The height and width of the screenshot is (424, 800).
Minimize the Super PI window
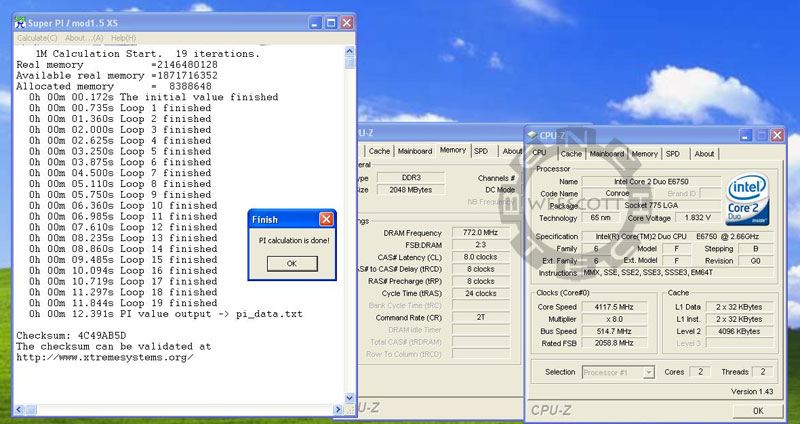[x=315, y=22]
